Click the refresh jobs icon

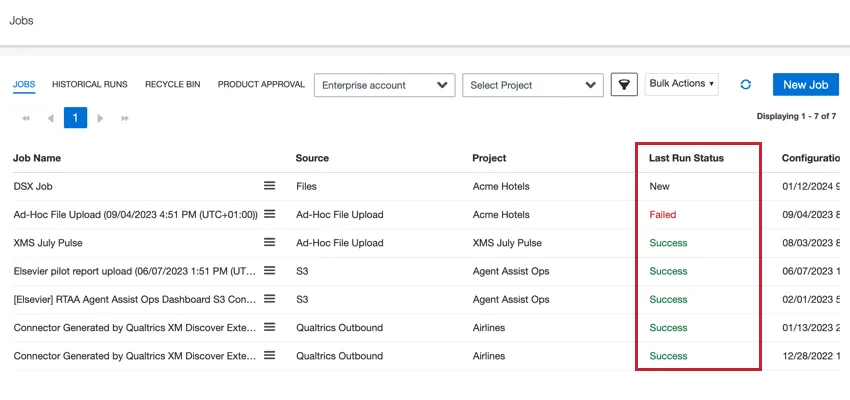point(745,85)
